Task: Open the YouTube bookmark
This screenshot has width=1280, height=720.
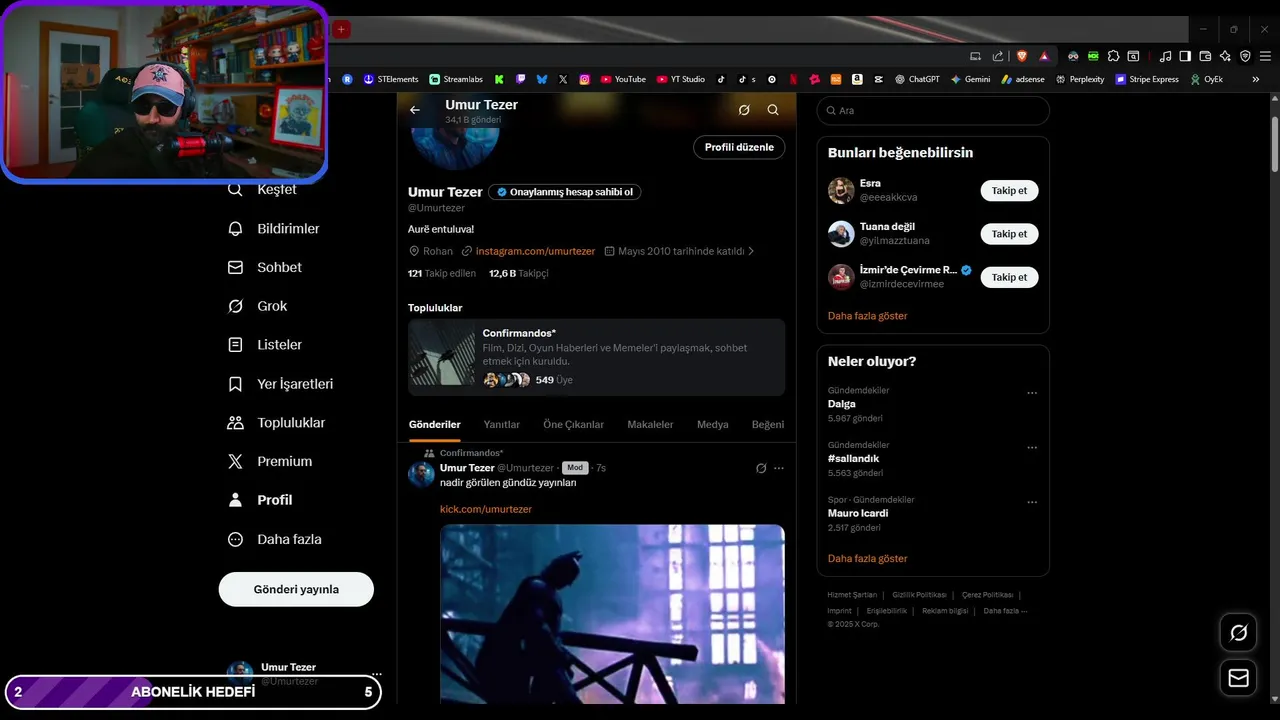Action: [623, 79]
